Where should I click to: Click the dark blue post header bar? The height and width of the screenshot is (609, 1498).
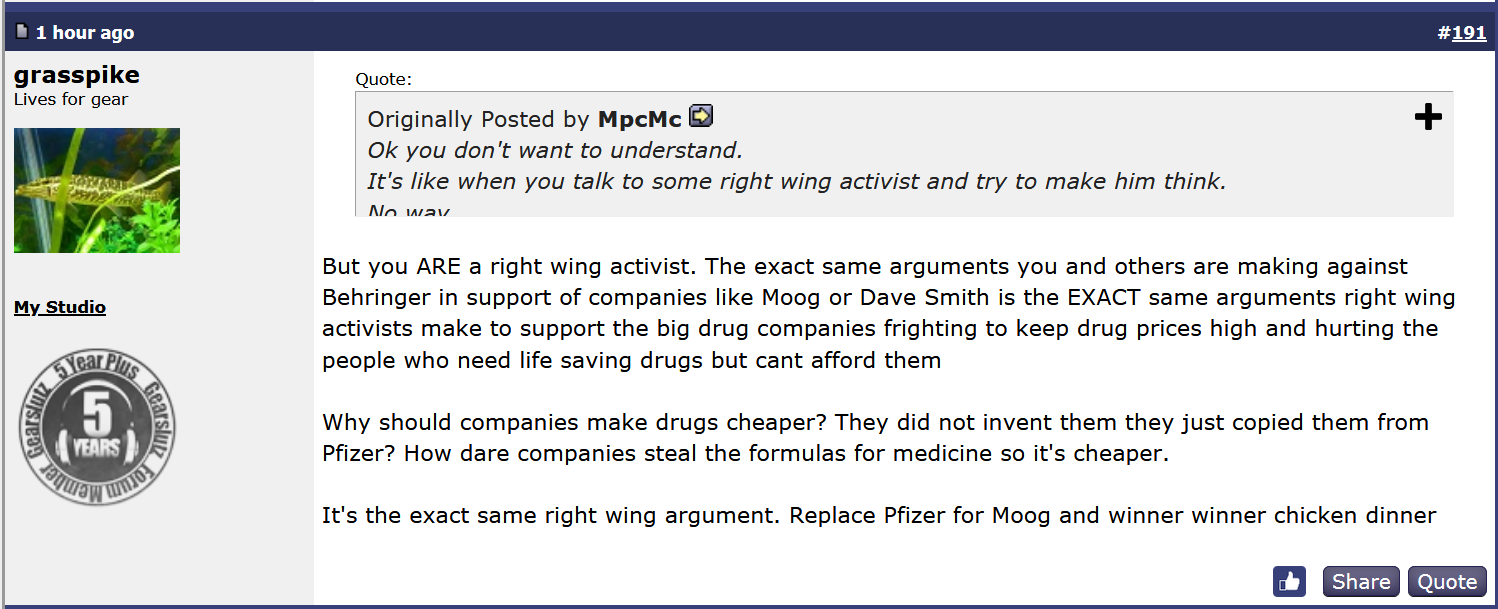click(749, 32)
